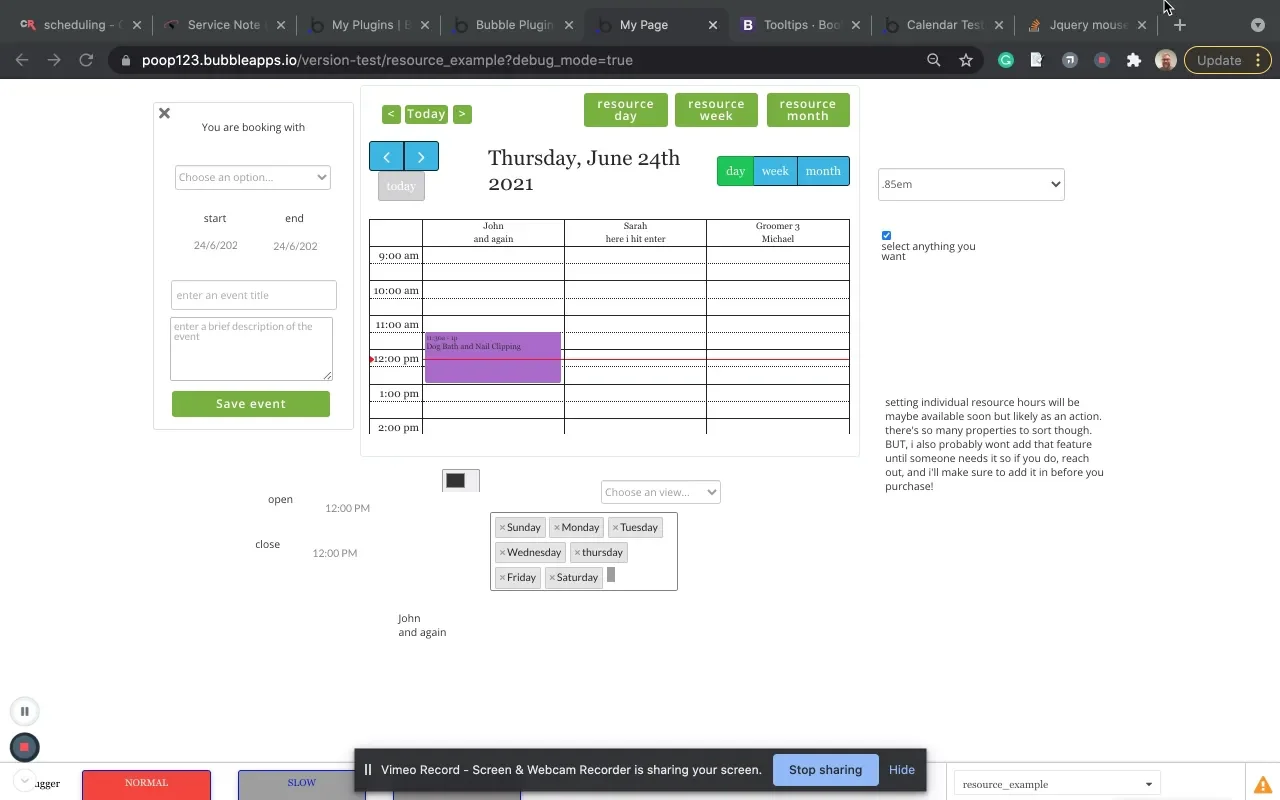Screen dimensions: 1280x800
Task: Stop the Vimeo recording with red button
Action: (x=25, y=747)
